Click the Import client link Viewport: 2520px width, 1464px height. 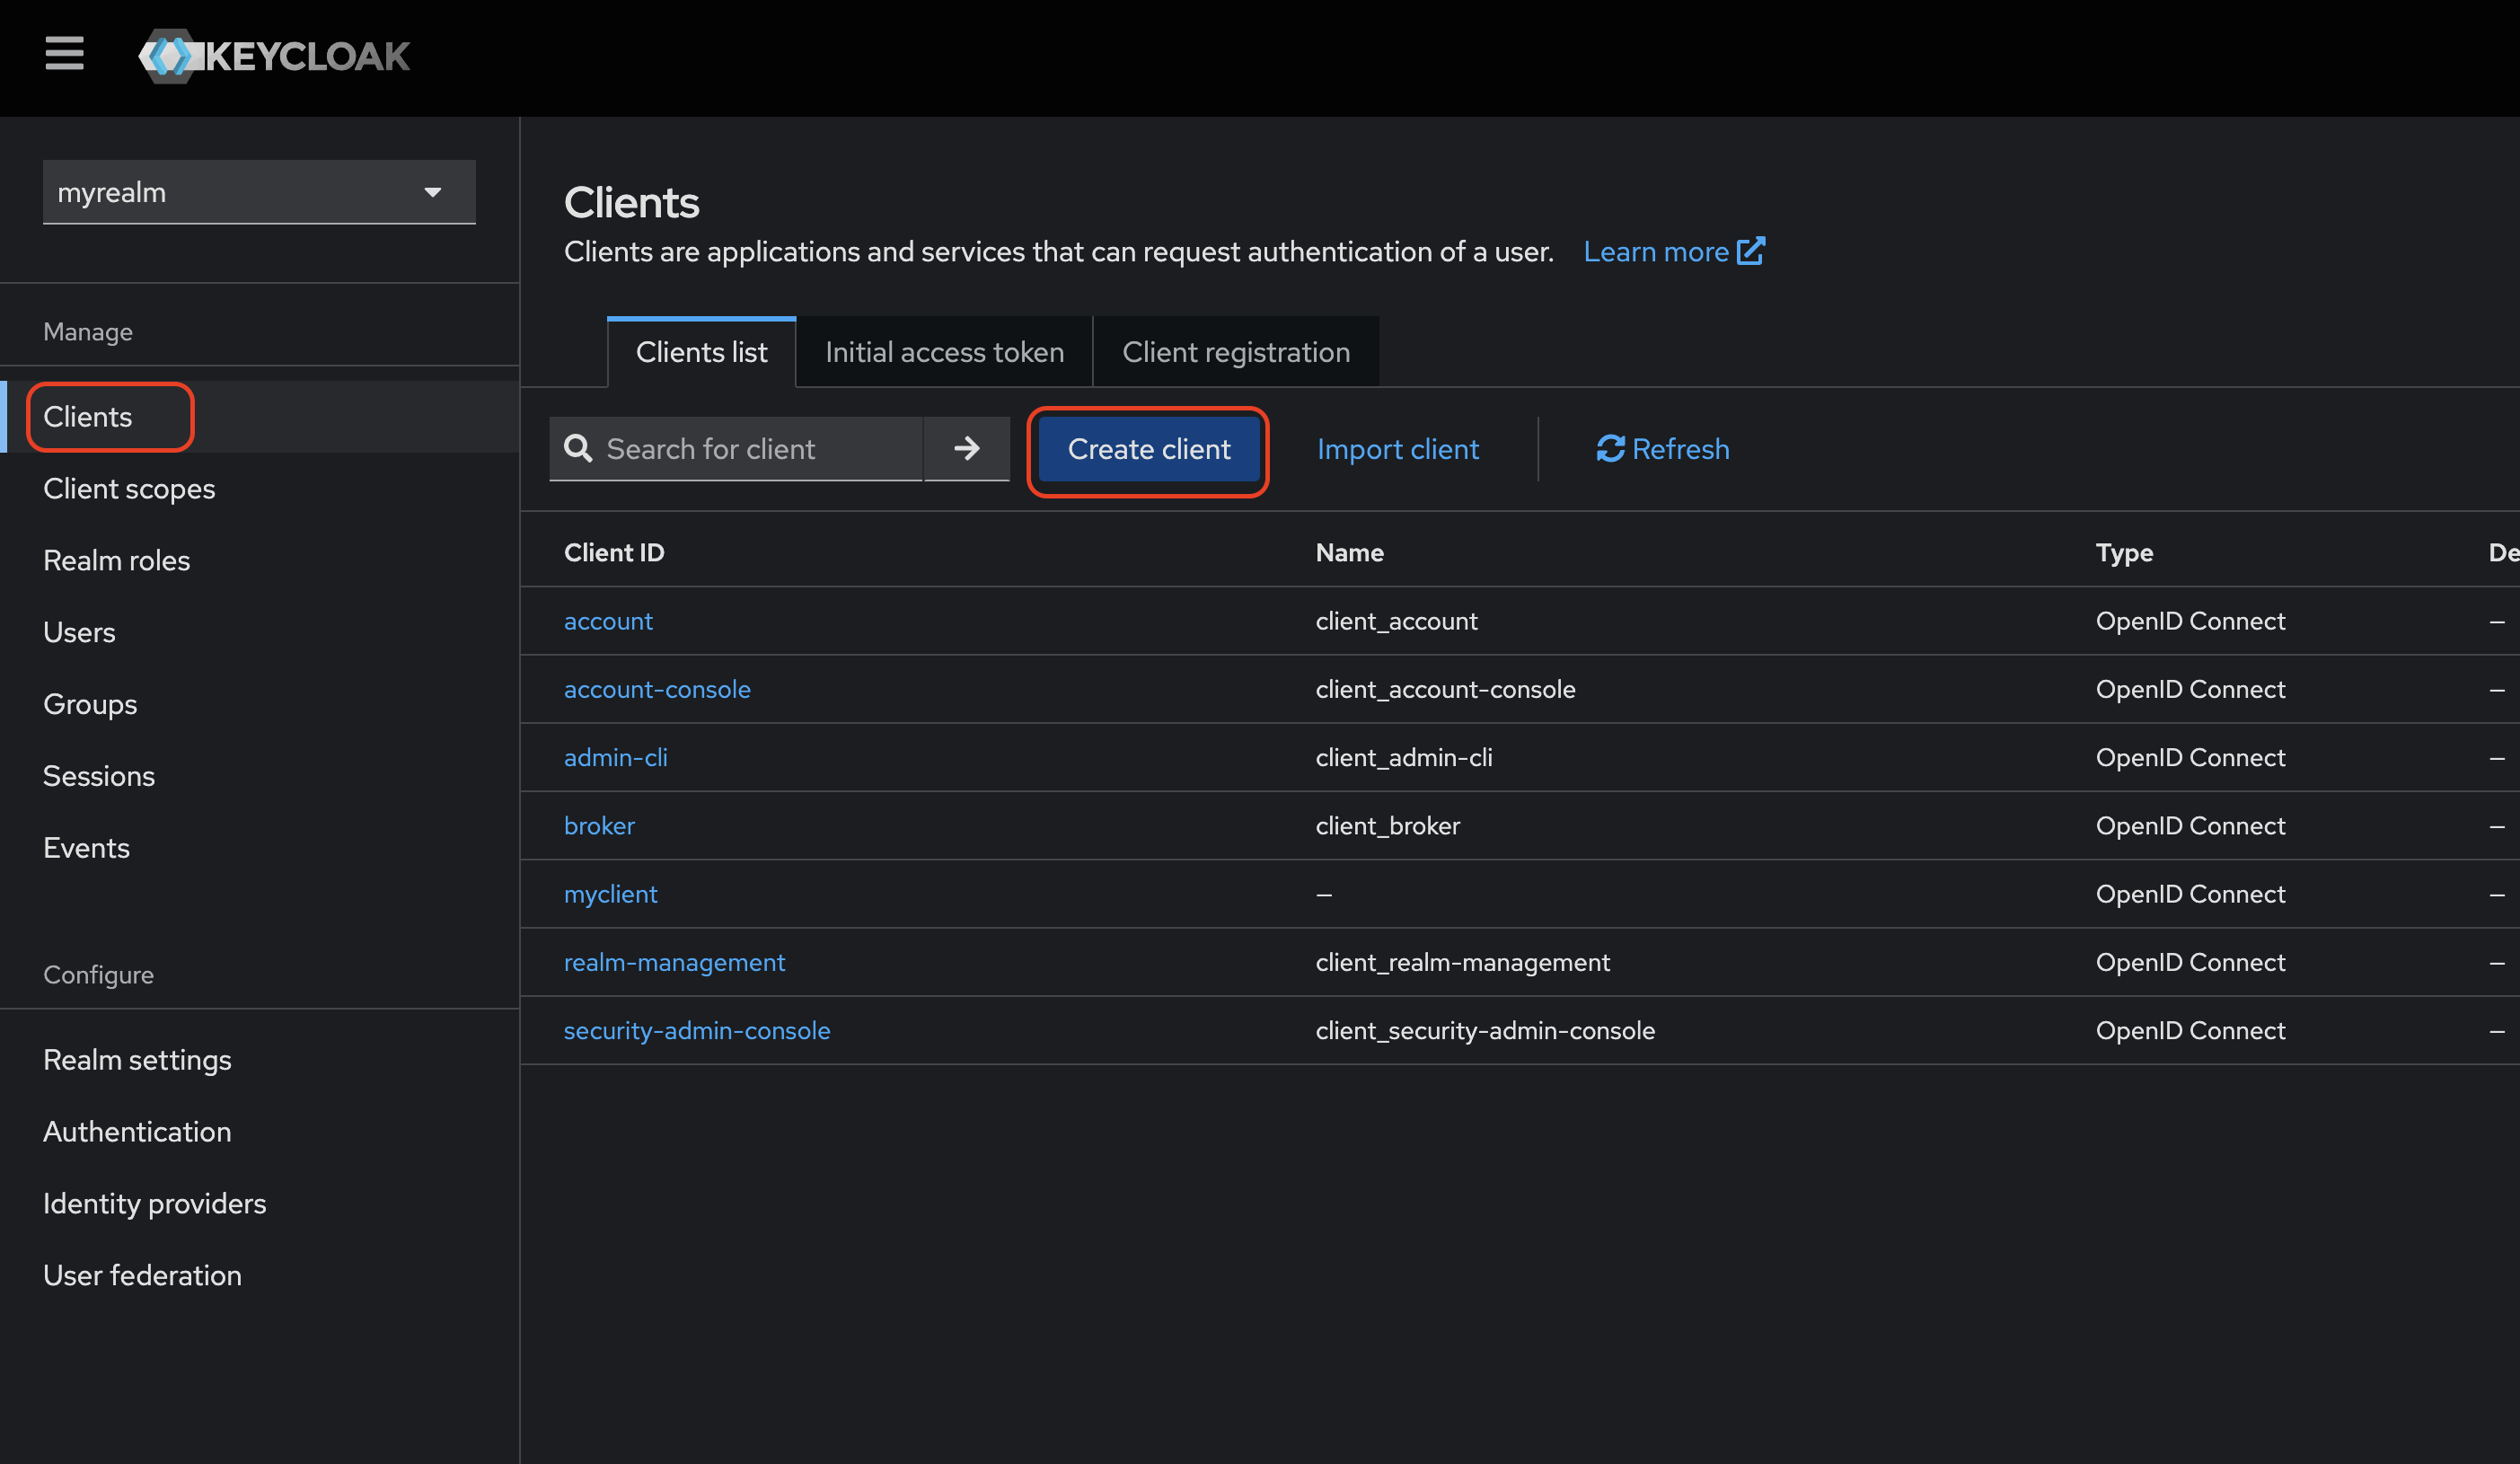[x=1397, y=449]
